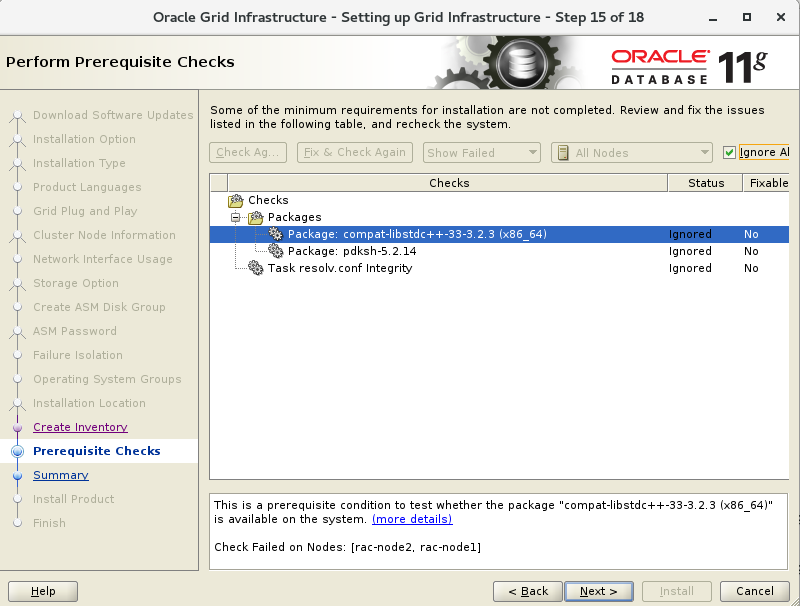Click the Installation Type step
The height and width of the screenshot is (606, 800).
(79, 163)
